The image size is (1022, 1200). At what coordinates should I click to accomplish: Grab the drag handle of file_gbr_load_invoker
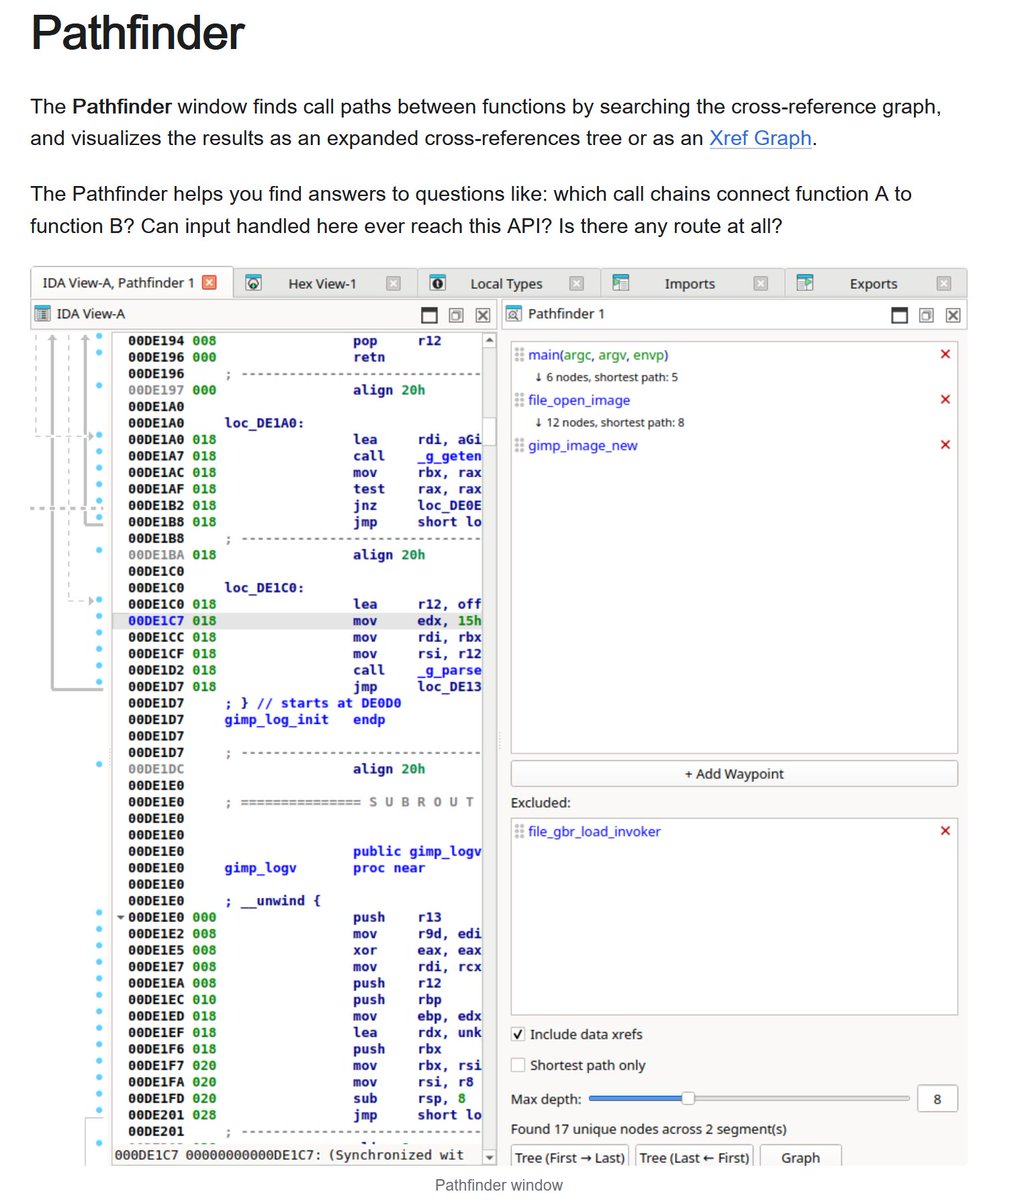point(519,831)
